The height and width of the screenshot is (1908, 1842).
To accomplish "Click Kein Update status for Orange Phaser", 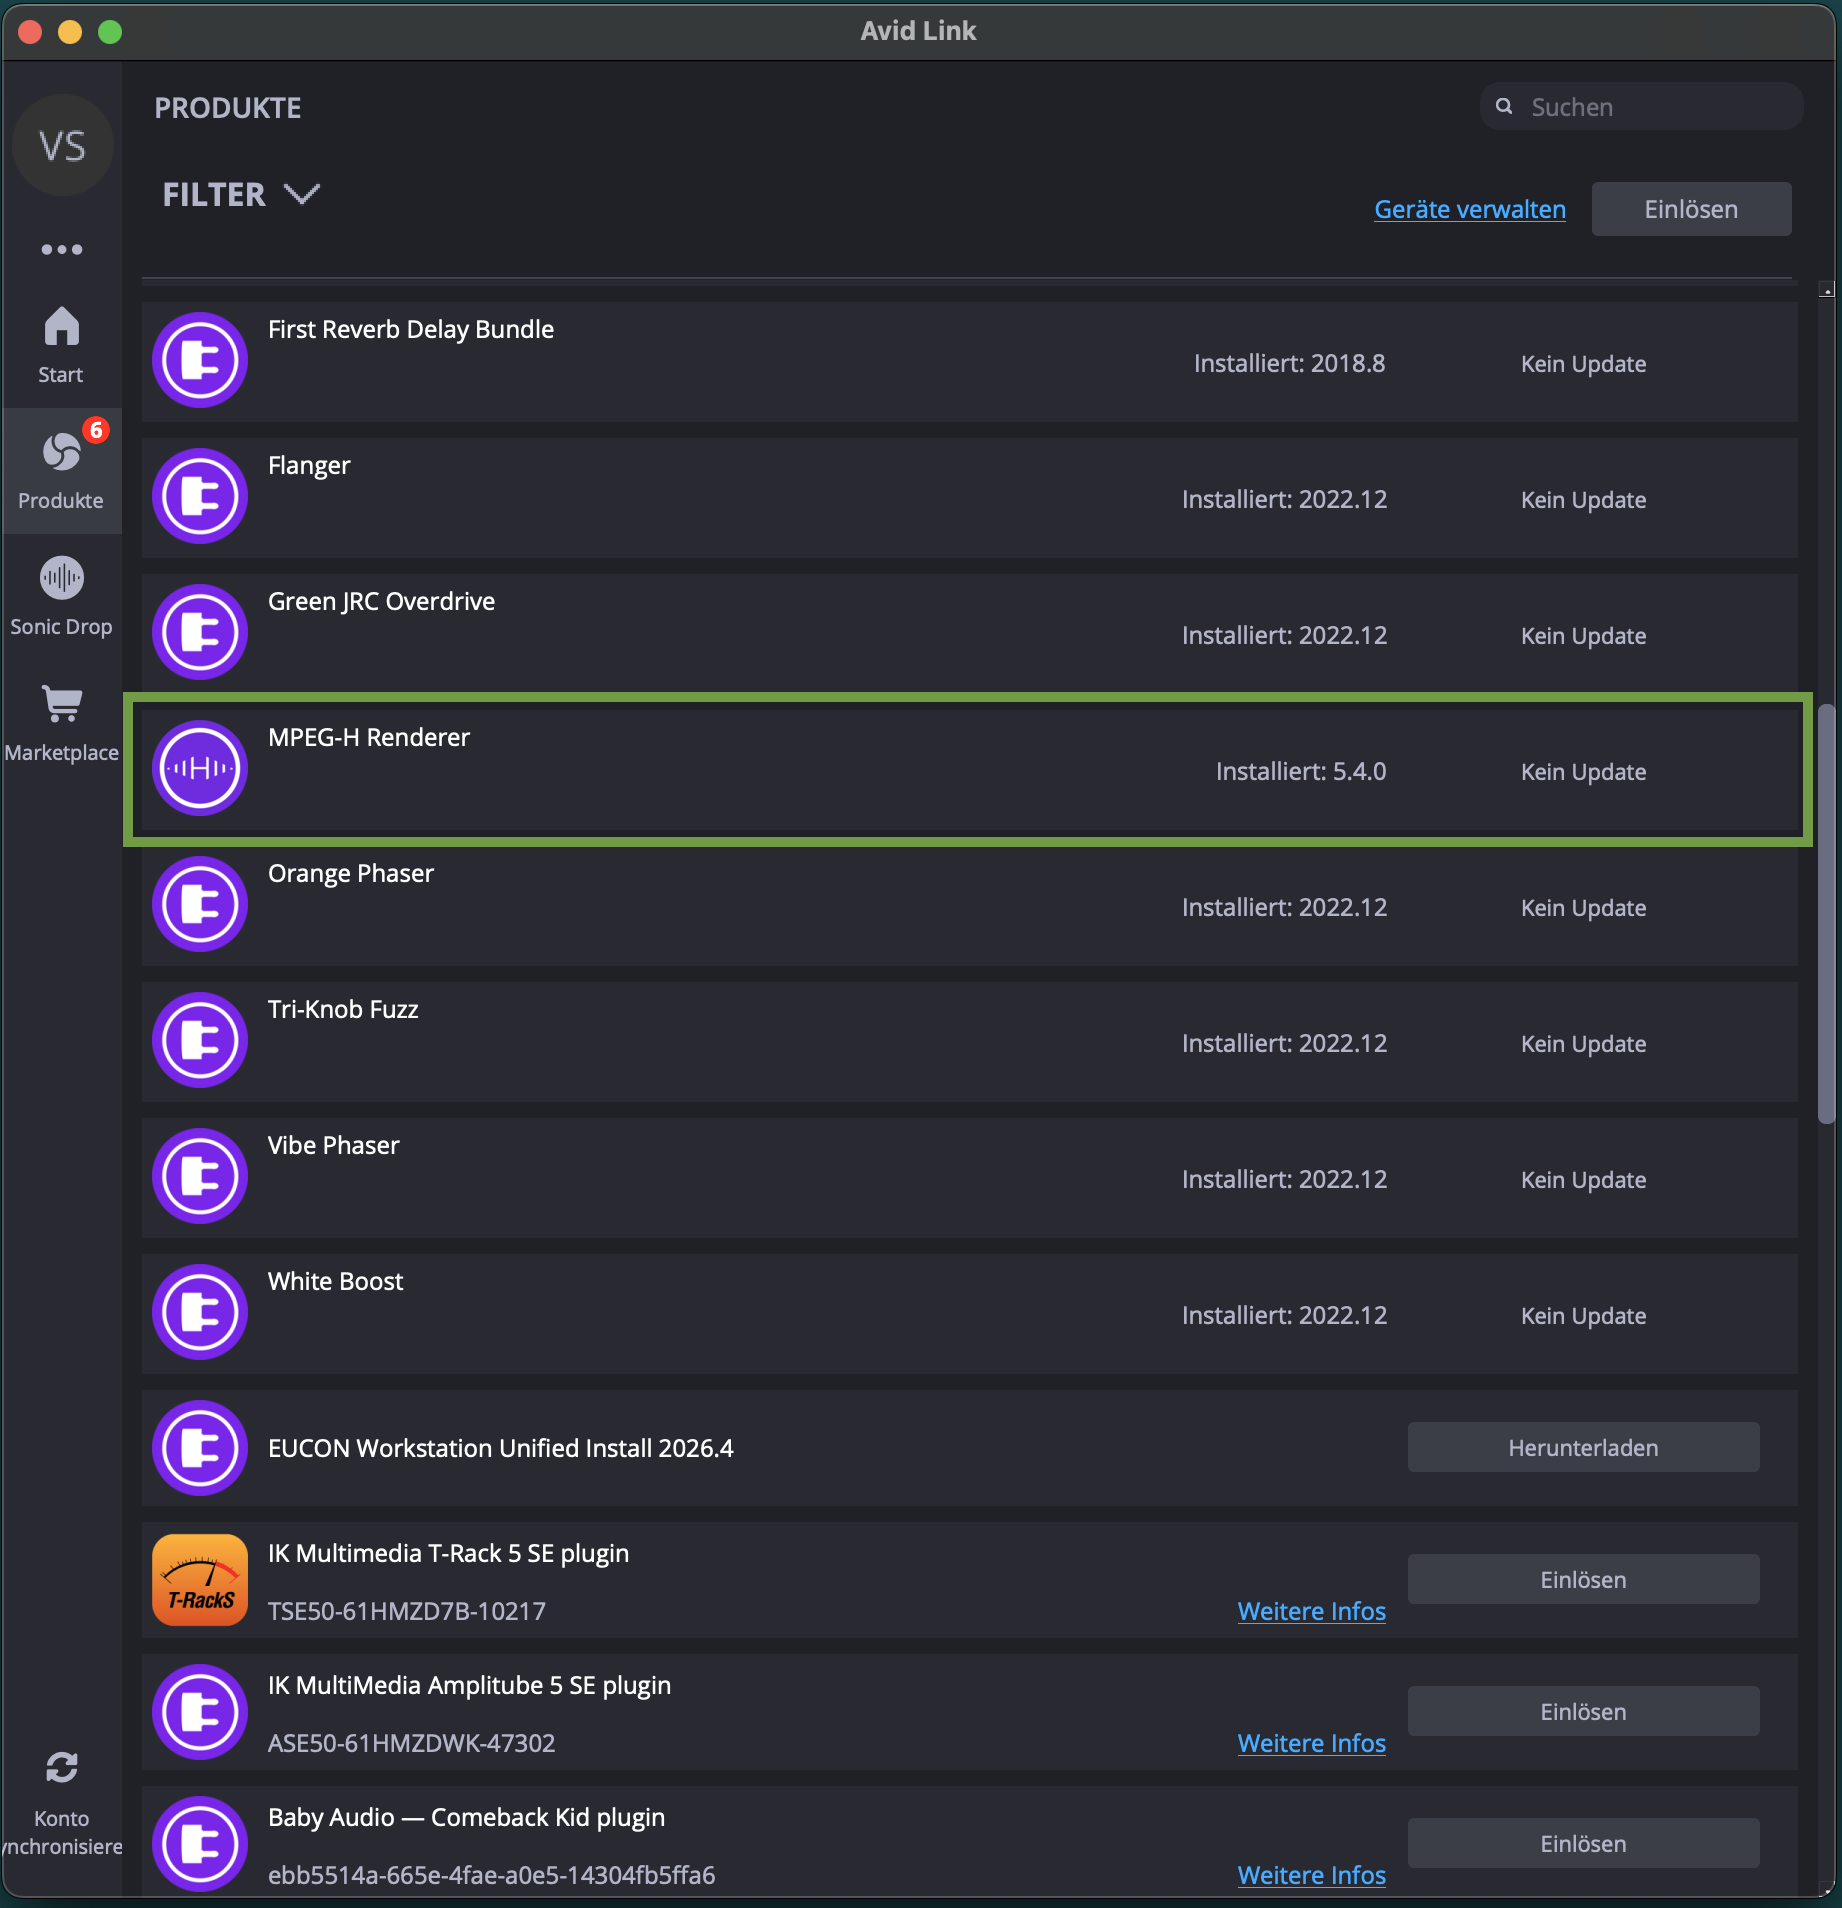I will [1583, 907].
